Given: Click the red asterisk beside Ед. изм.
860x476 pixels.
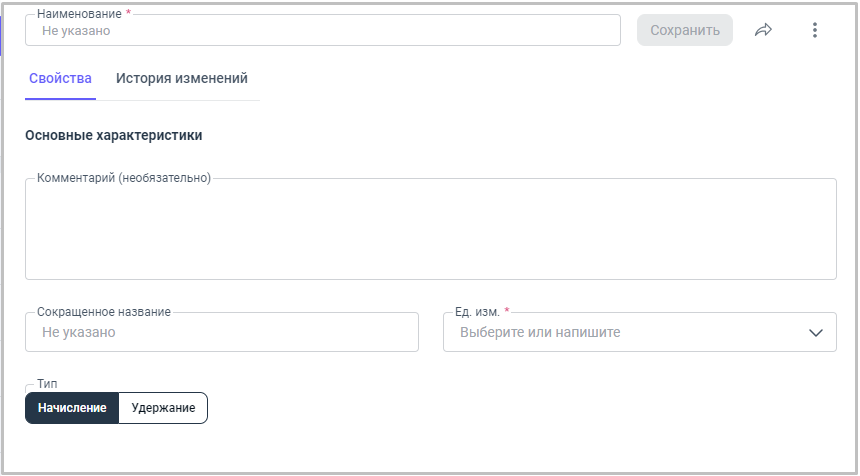Looking at the screenshot, I should (507, 311).
